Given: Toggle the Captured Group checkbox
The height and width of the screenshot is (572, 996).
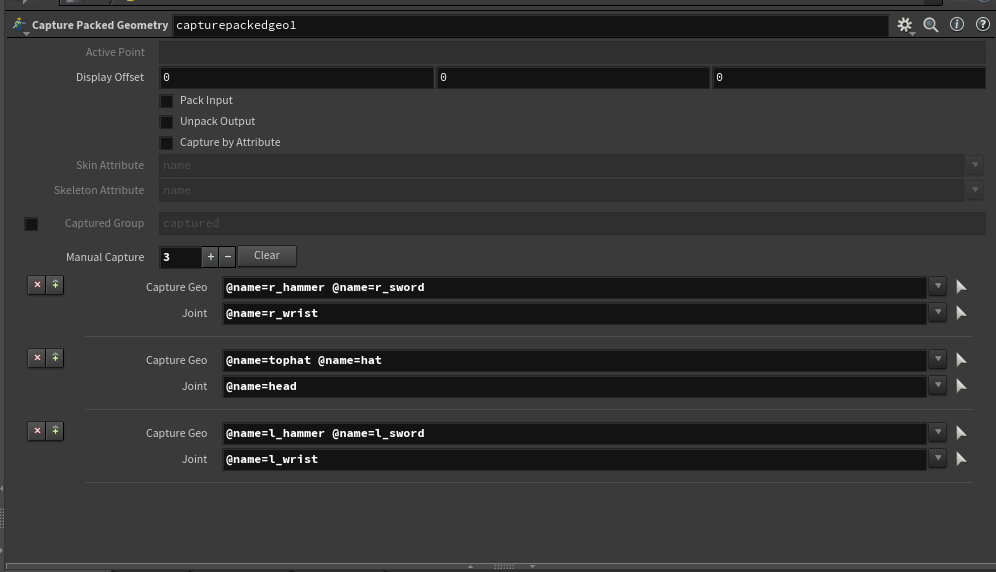Looking at the screenshot, I should (x=31, y=224).
